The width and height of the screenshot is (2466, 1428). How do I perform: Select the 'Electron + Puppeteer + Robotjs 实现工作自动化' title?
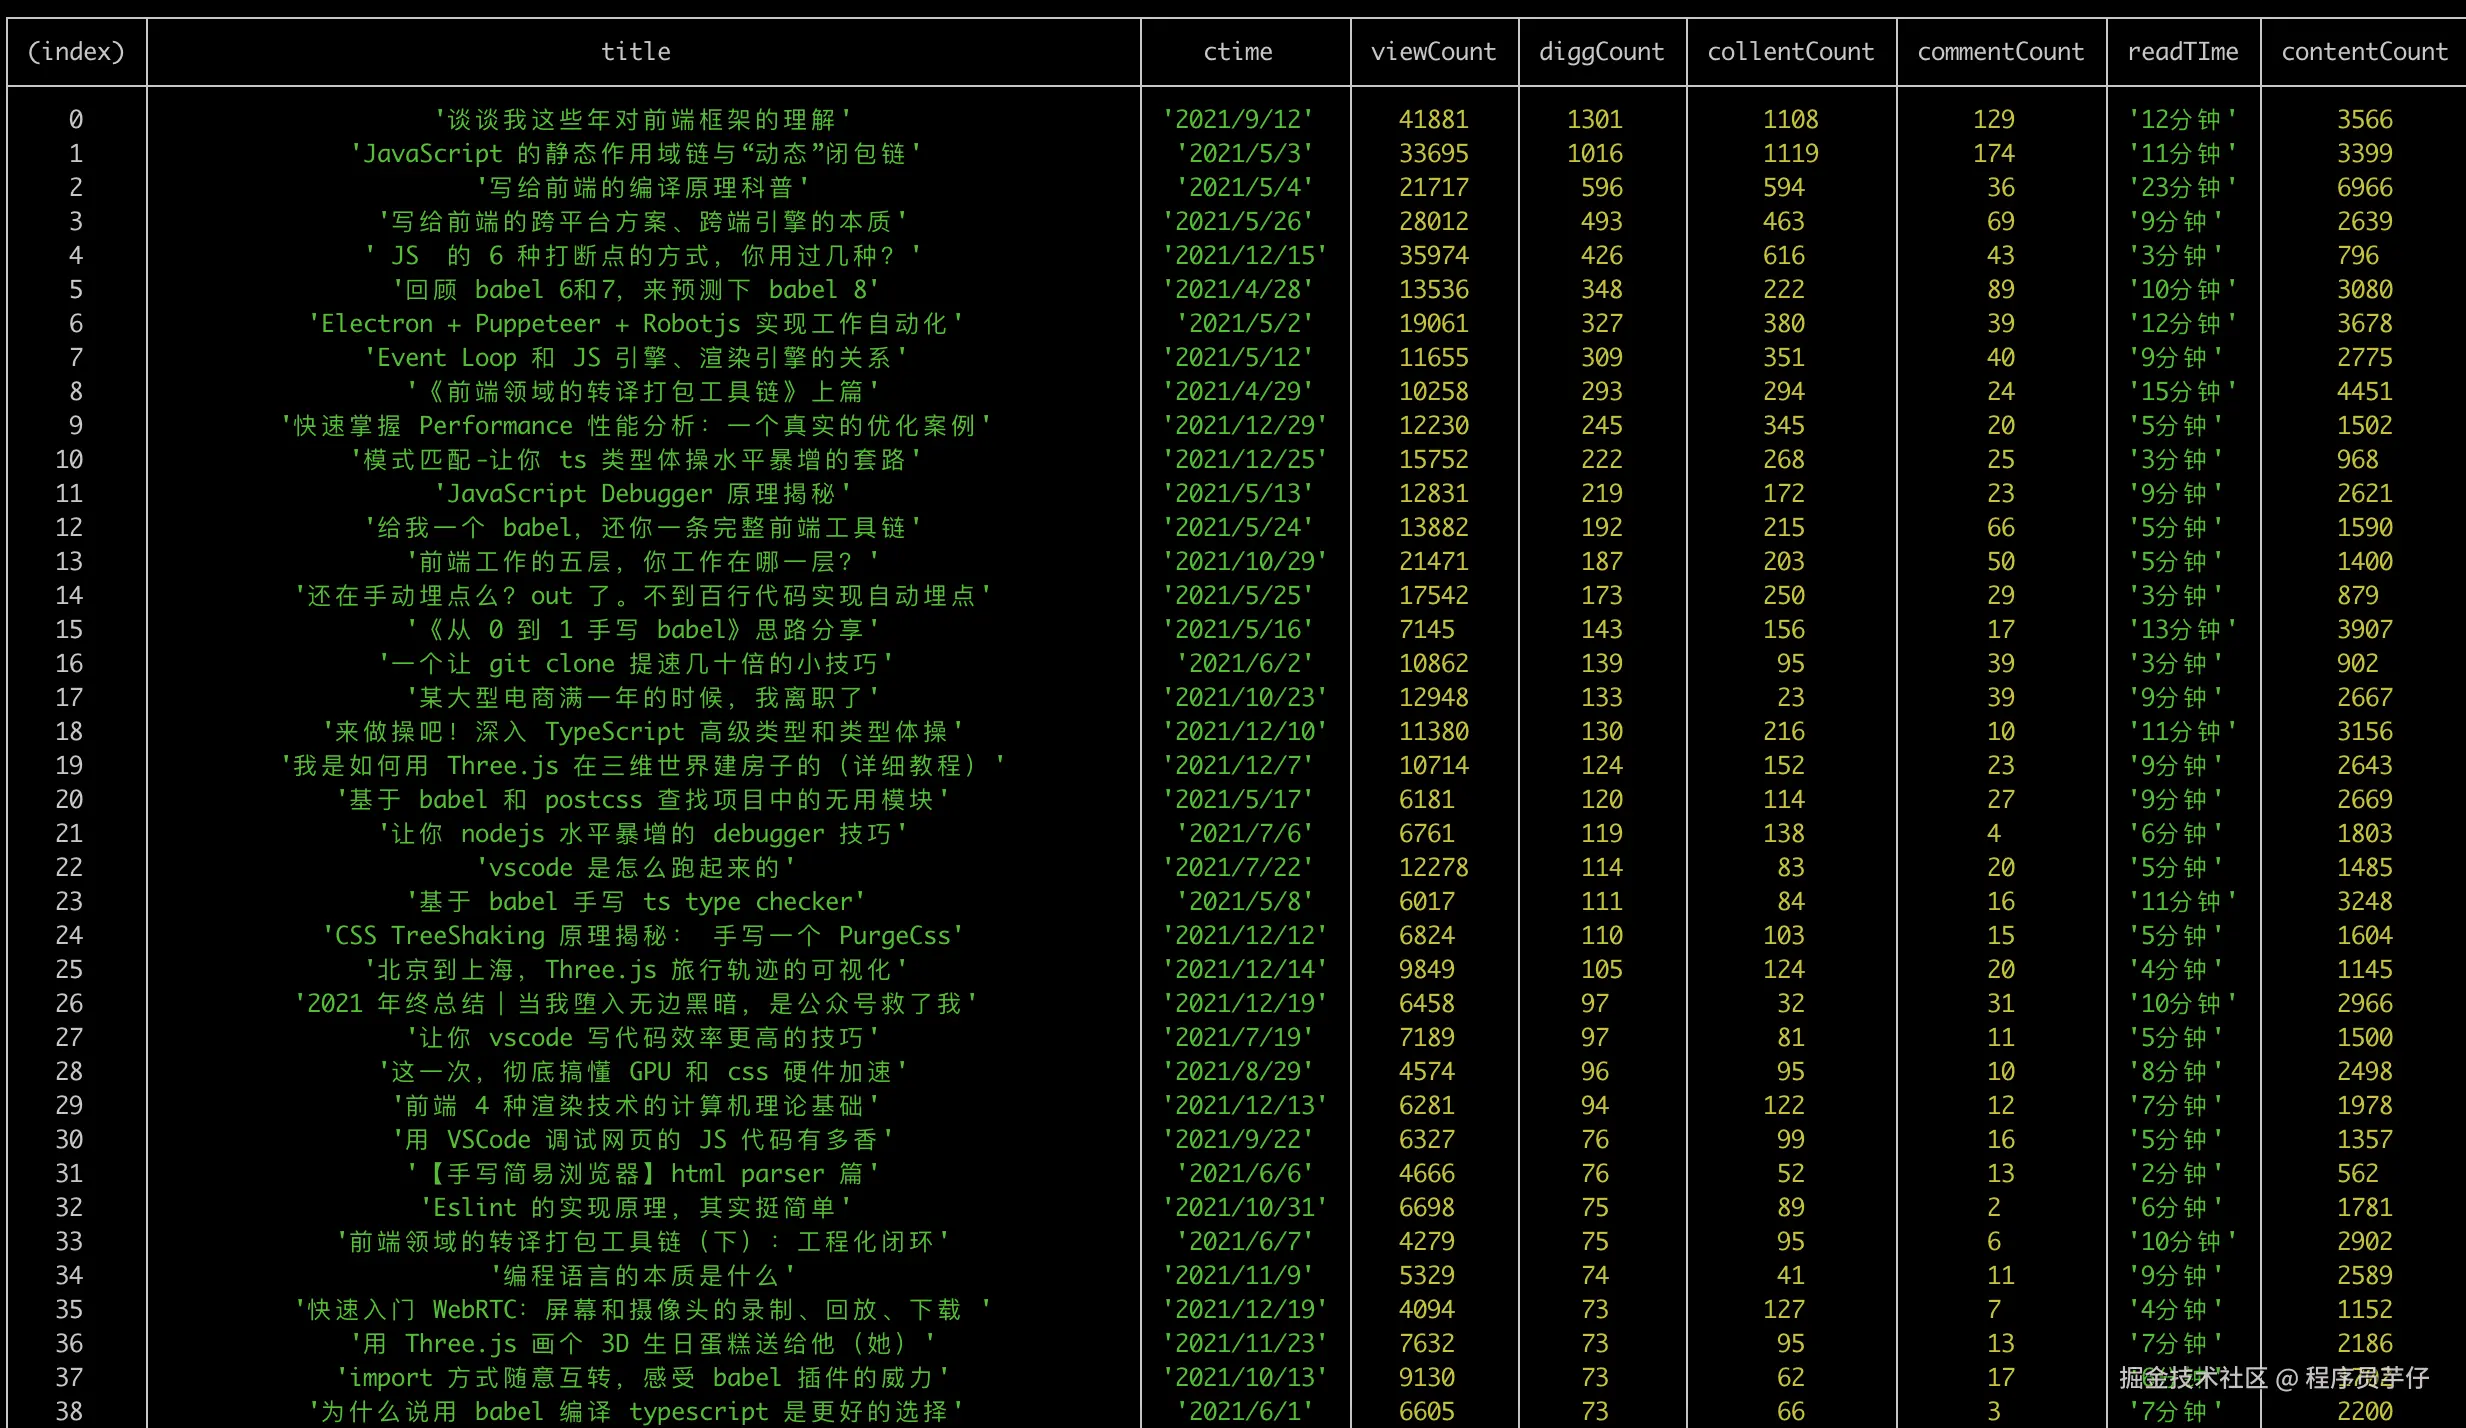click(636, 324)
